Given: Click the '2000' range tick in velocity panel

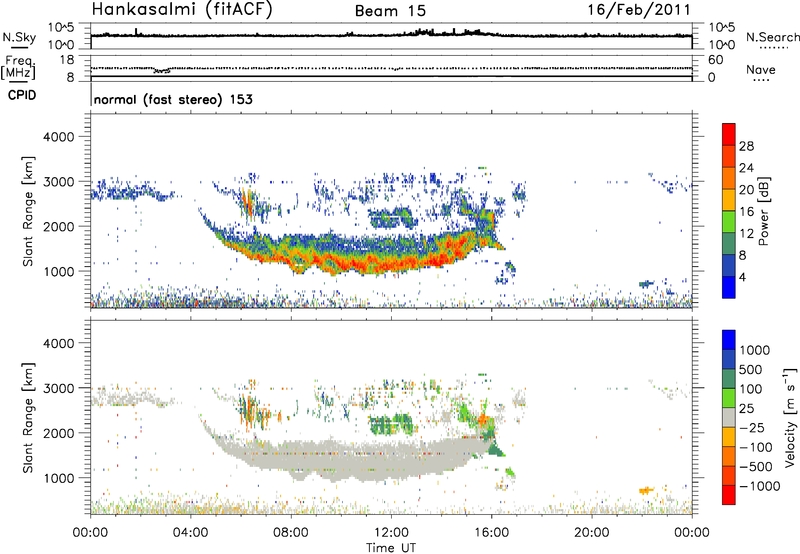Looking at the screenshot, I should click(x=59, y=433).
